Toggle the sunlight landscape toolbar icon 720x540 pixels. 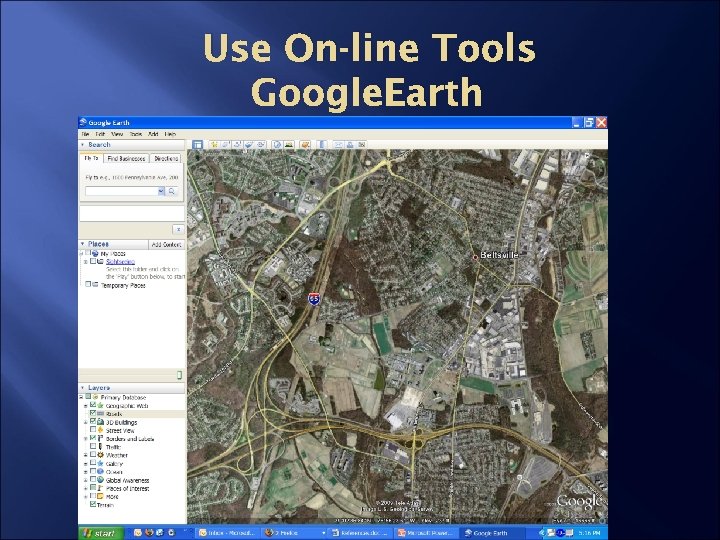pos(289,145)
